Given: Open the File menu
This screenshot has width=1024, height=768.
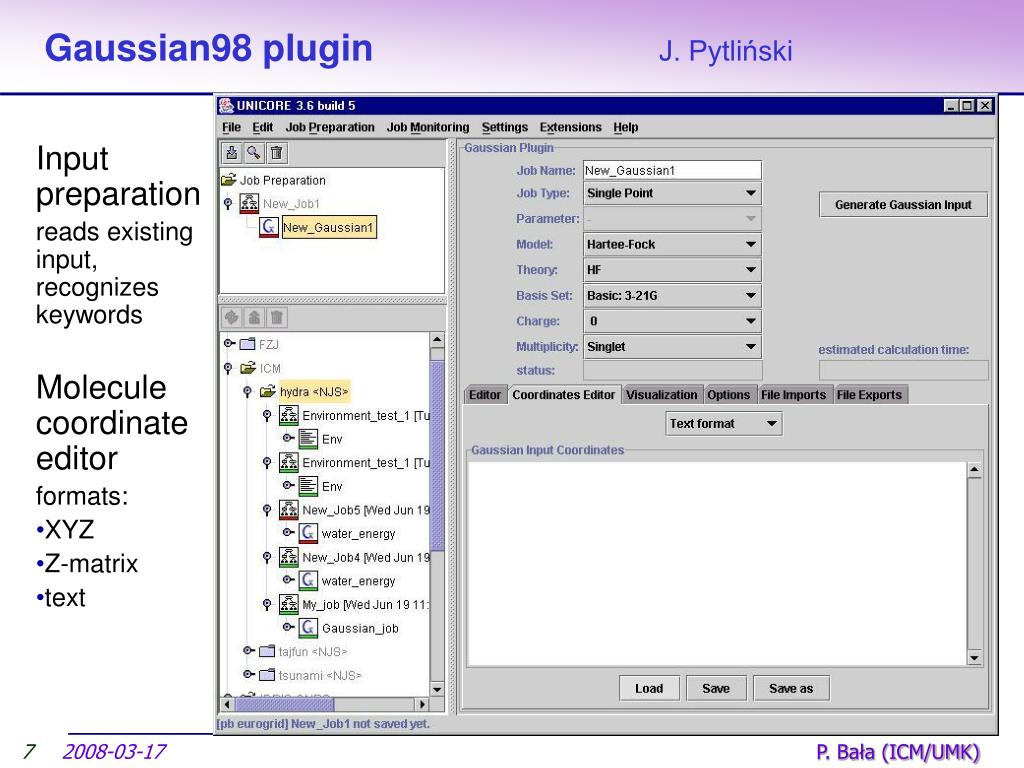Looking at the screenshot, I should point(231,127).
